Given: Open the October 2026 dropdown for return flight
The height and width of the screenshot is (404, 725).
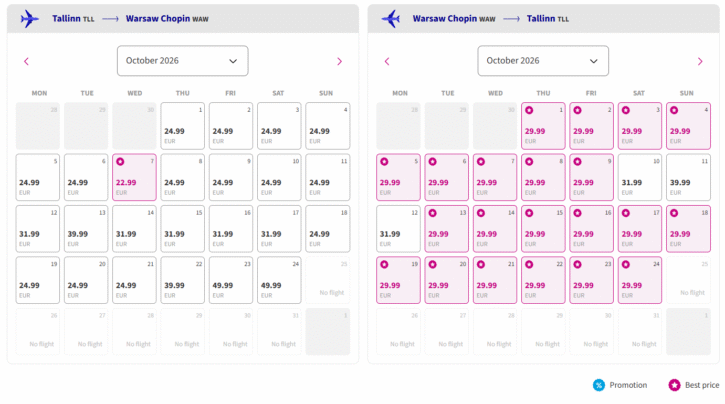Looking at the screenshot, I should pyautogui.click(x=543, y=61).
